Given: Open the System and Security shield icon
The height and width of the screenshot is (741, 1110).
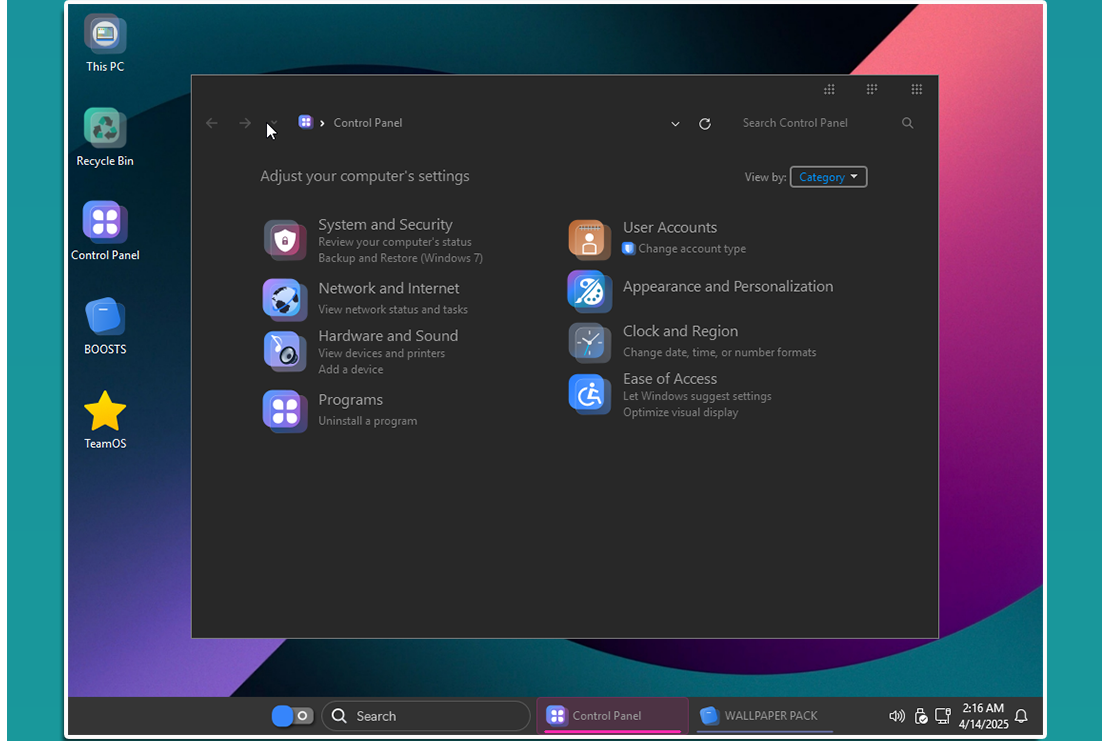Looking at the screenshot, I should (x=284, y=240).
